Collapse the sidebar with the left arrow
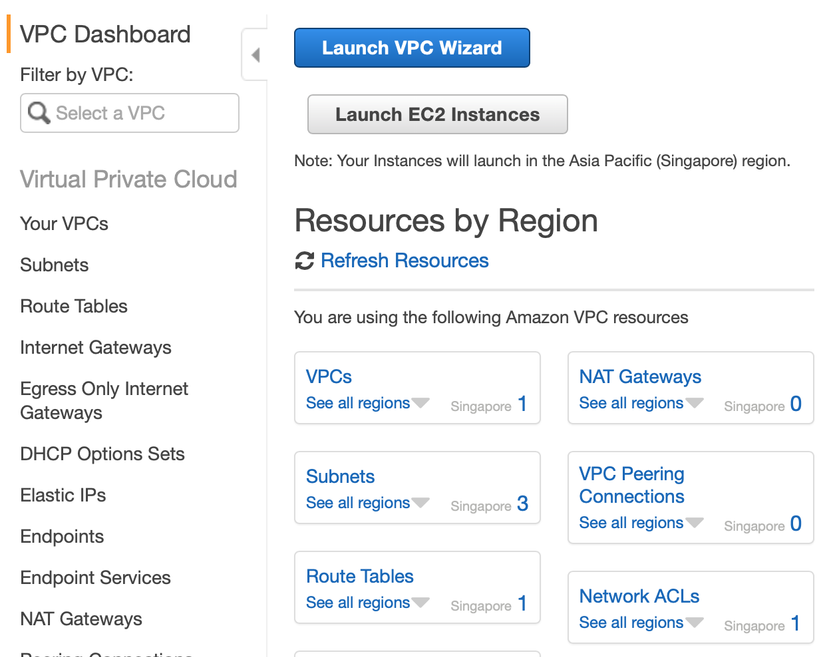825x657 pixels. pyautogui.click(x=255, y=55)
